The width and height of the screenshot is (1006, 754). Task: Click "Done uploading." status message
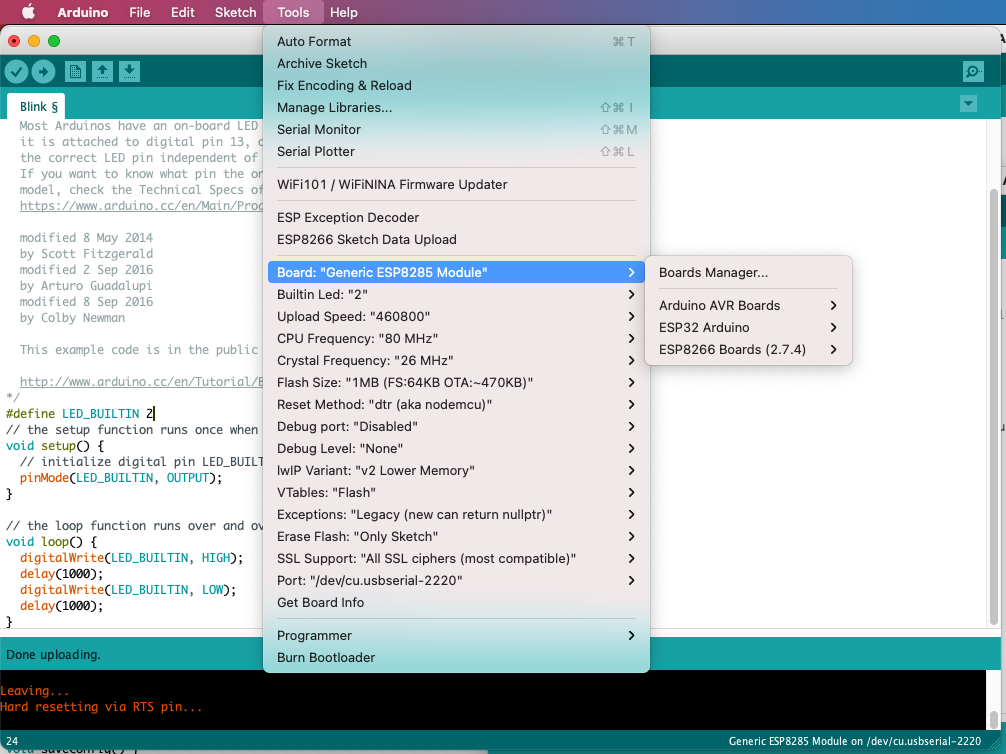53,655
